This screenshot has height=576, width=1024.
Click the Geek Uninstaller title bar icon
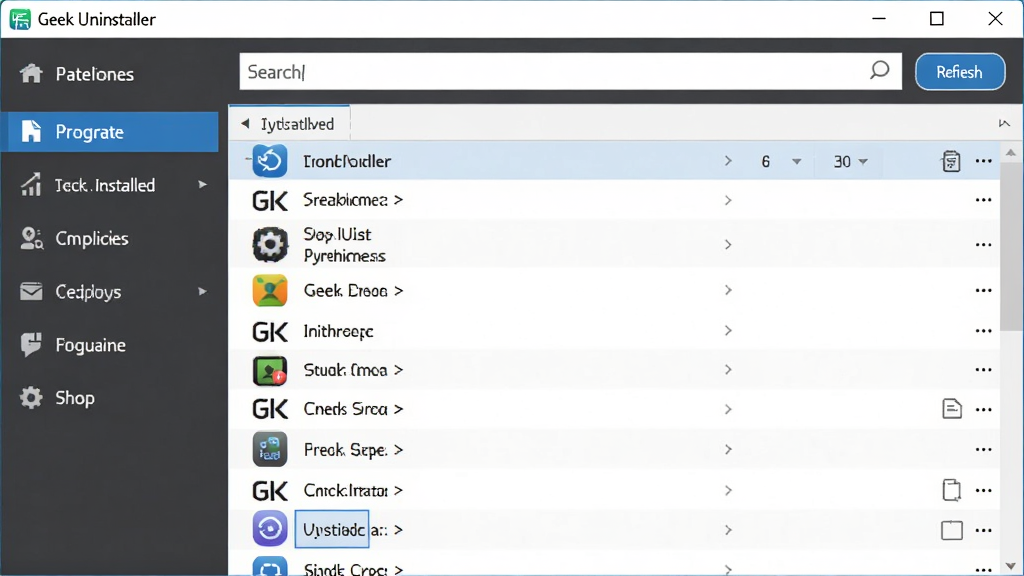point(20,19)
